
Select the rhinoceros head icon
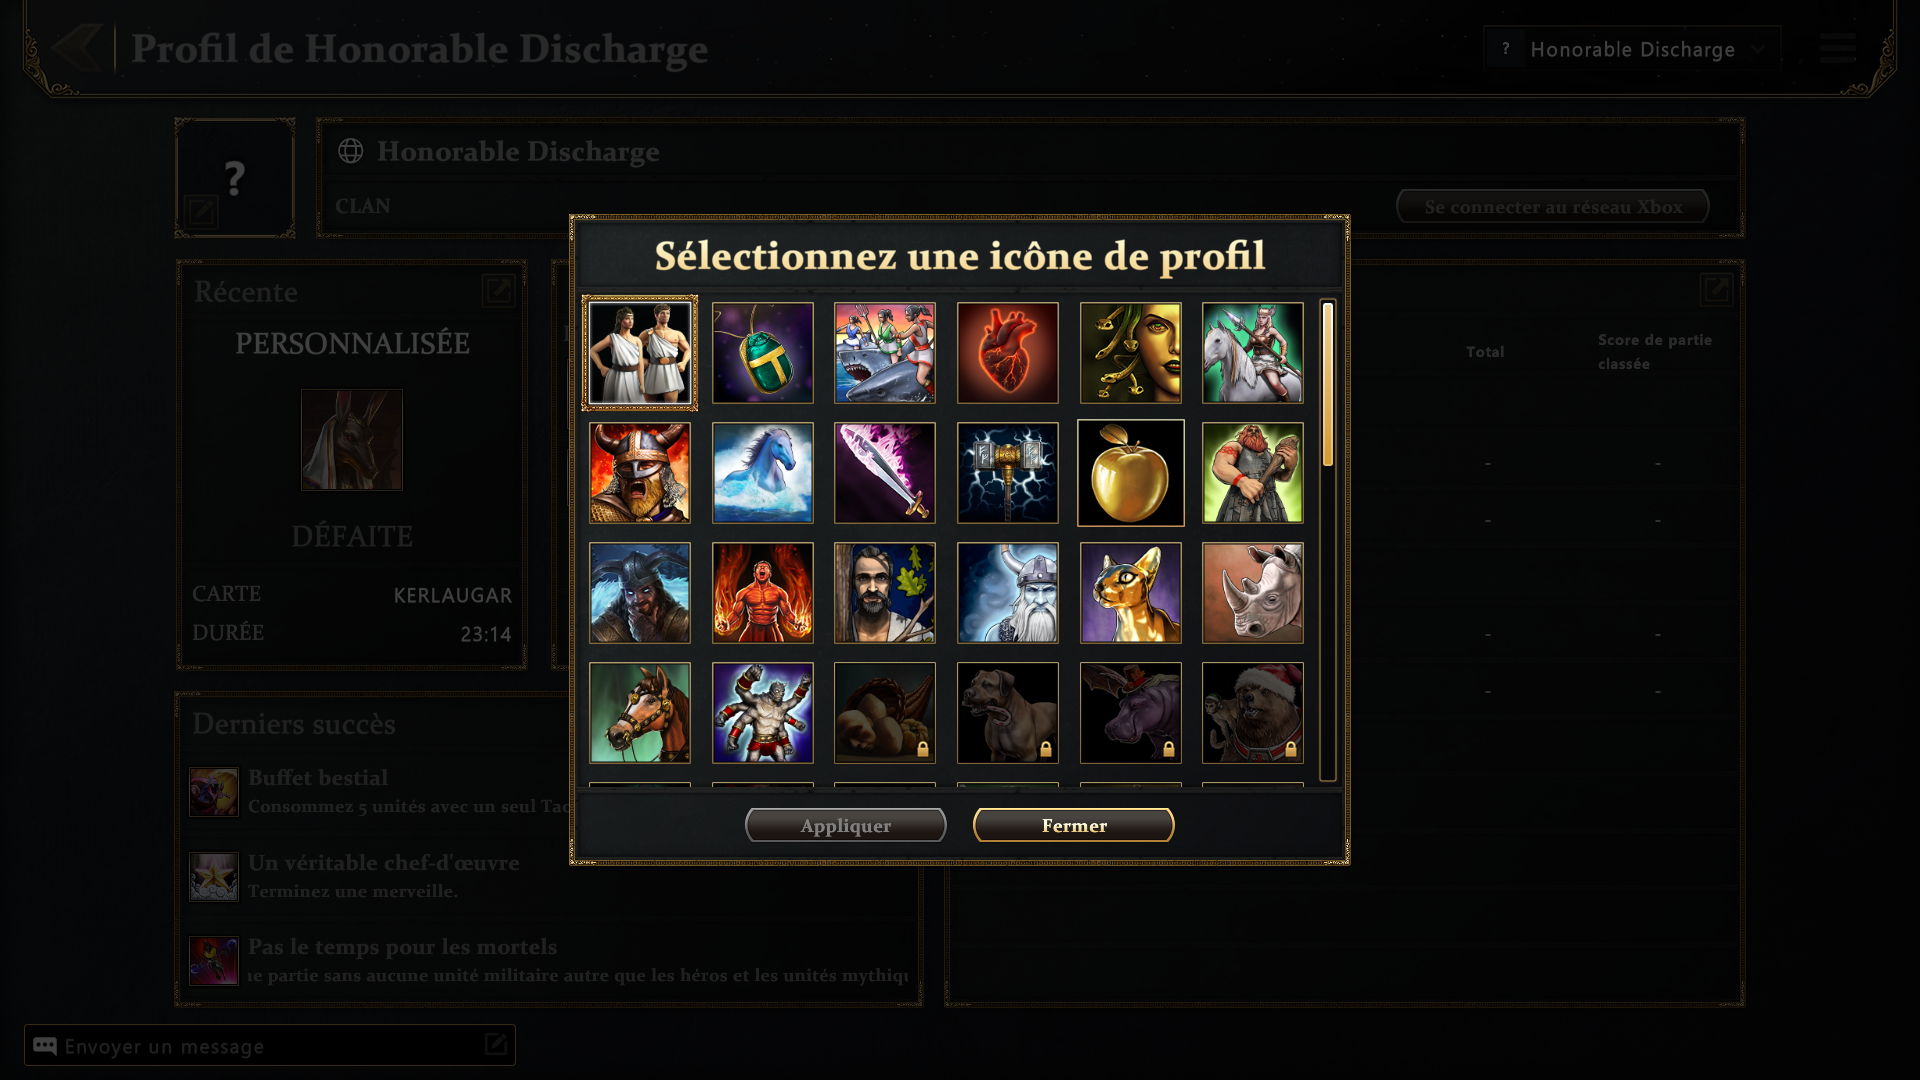click(x=1252, y=593)
